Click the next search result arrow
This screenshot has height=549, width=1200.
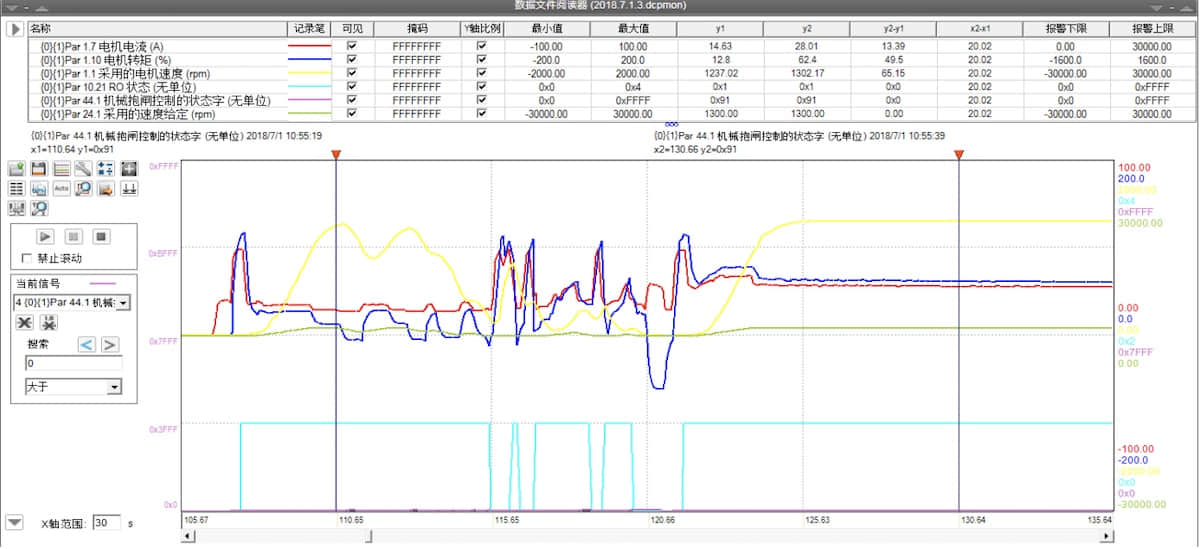tap(110, 344)
